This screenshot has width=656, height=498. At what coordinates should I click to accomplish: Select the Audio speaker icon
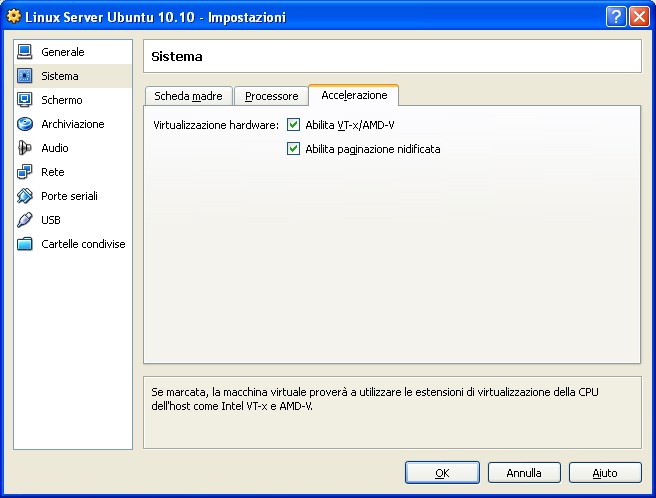pos(25,148)
